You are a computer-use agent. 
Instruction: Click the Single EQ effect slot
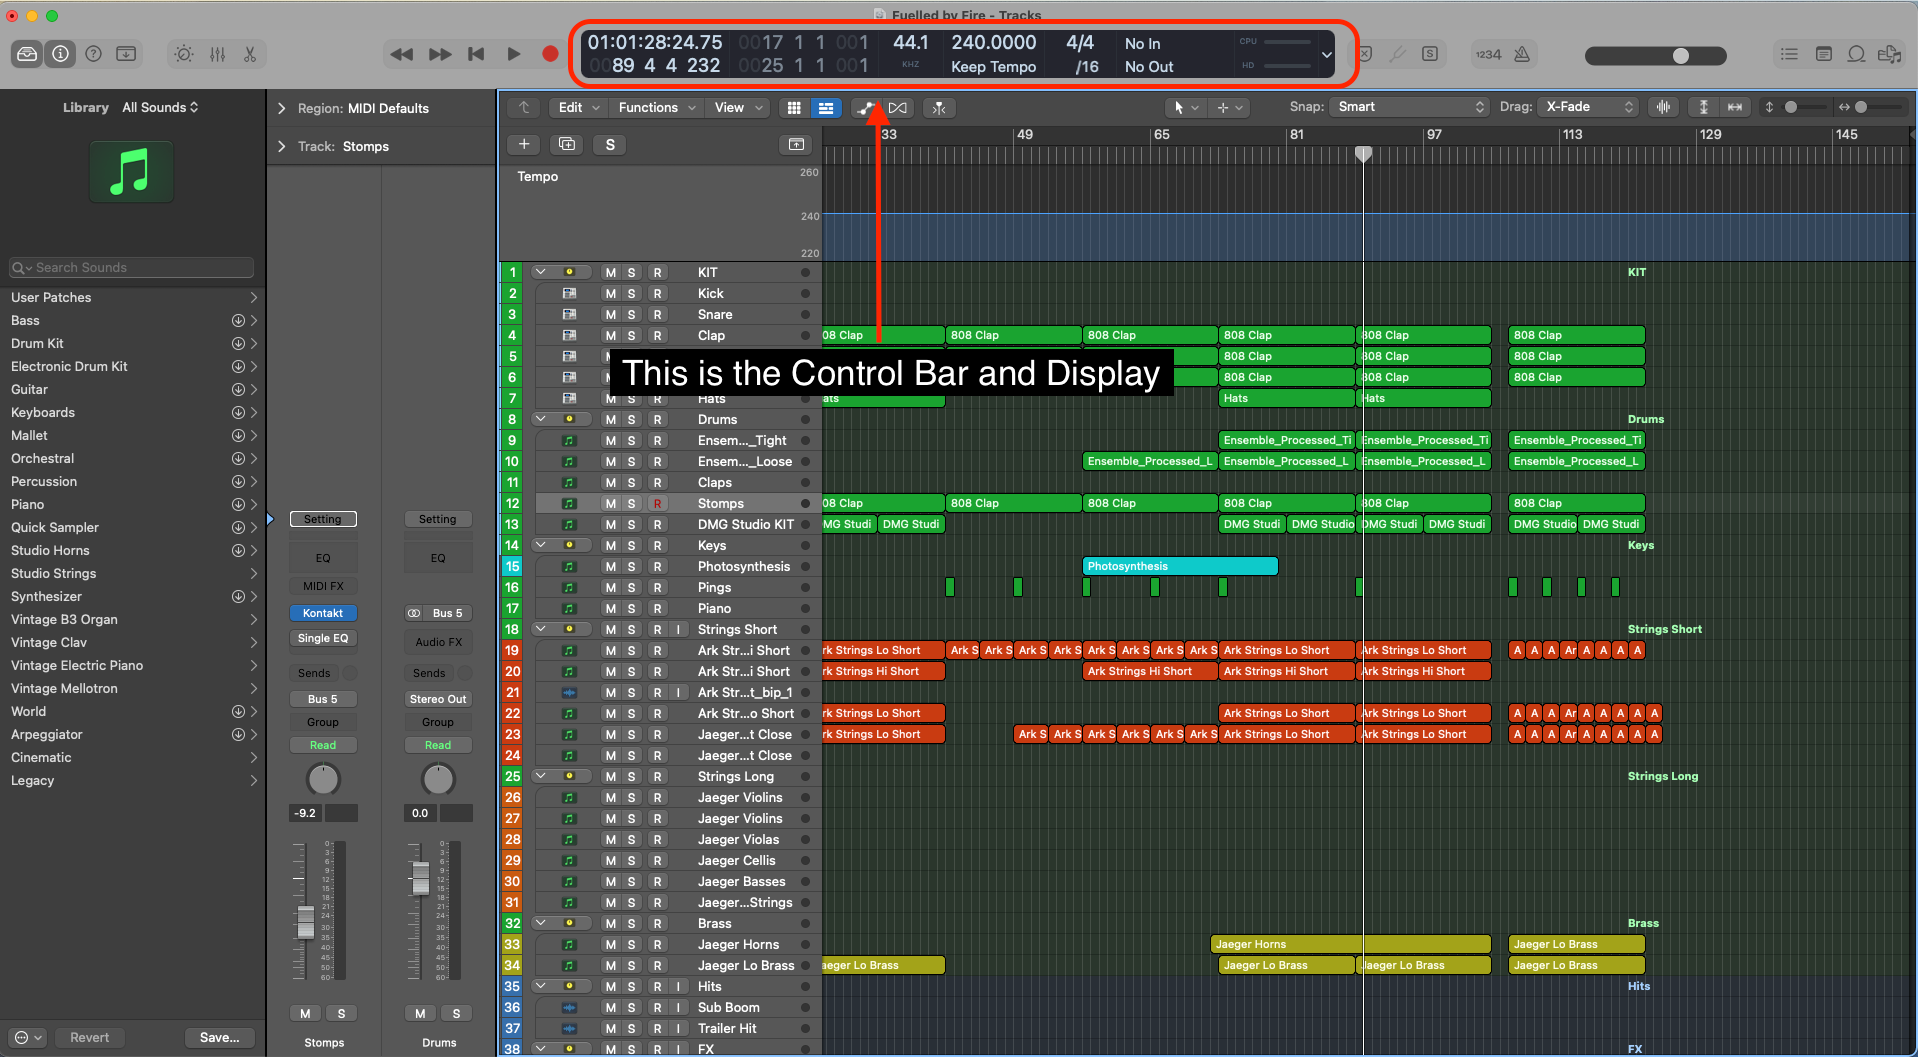[x=323, y=638]
